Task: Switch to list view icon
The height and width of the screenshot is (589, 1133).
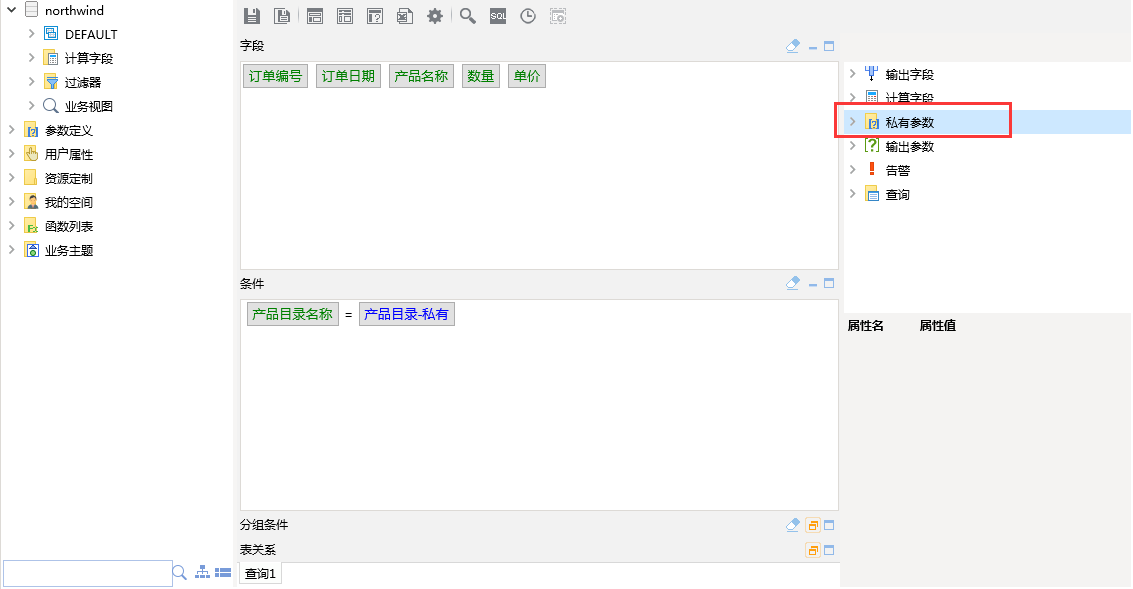Action: (x=223, y=572)
